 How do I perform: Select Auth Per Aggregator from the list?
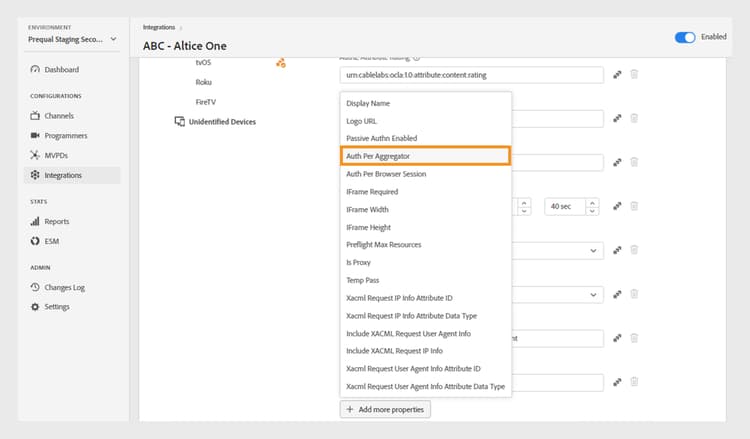(x=425, y=156)
